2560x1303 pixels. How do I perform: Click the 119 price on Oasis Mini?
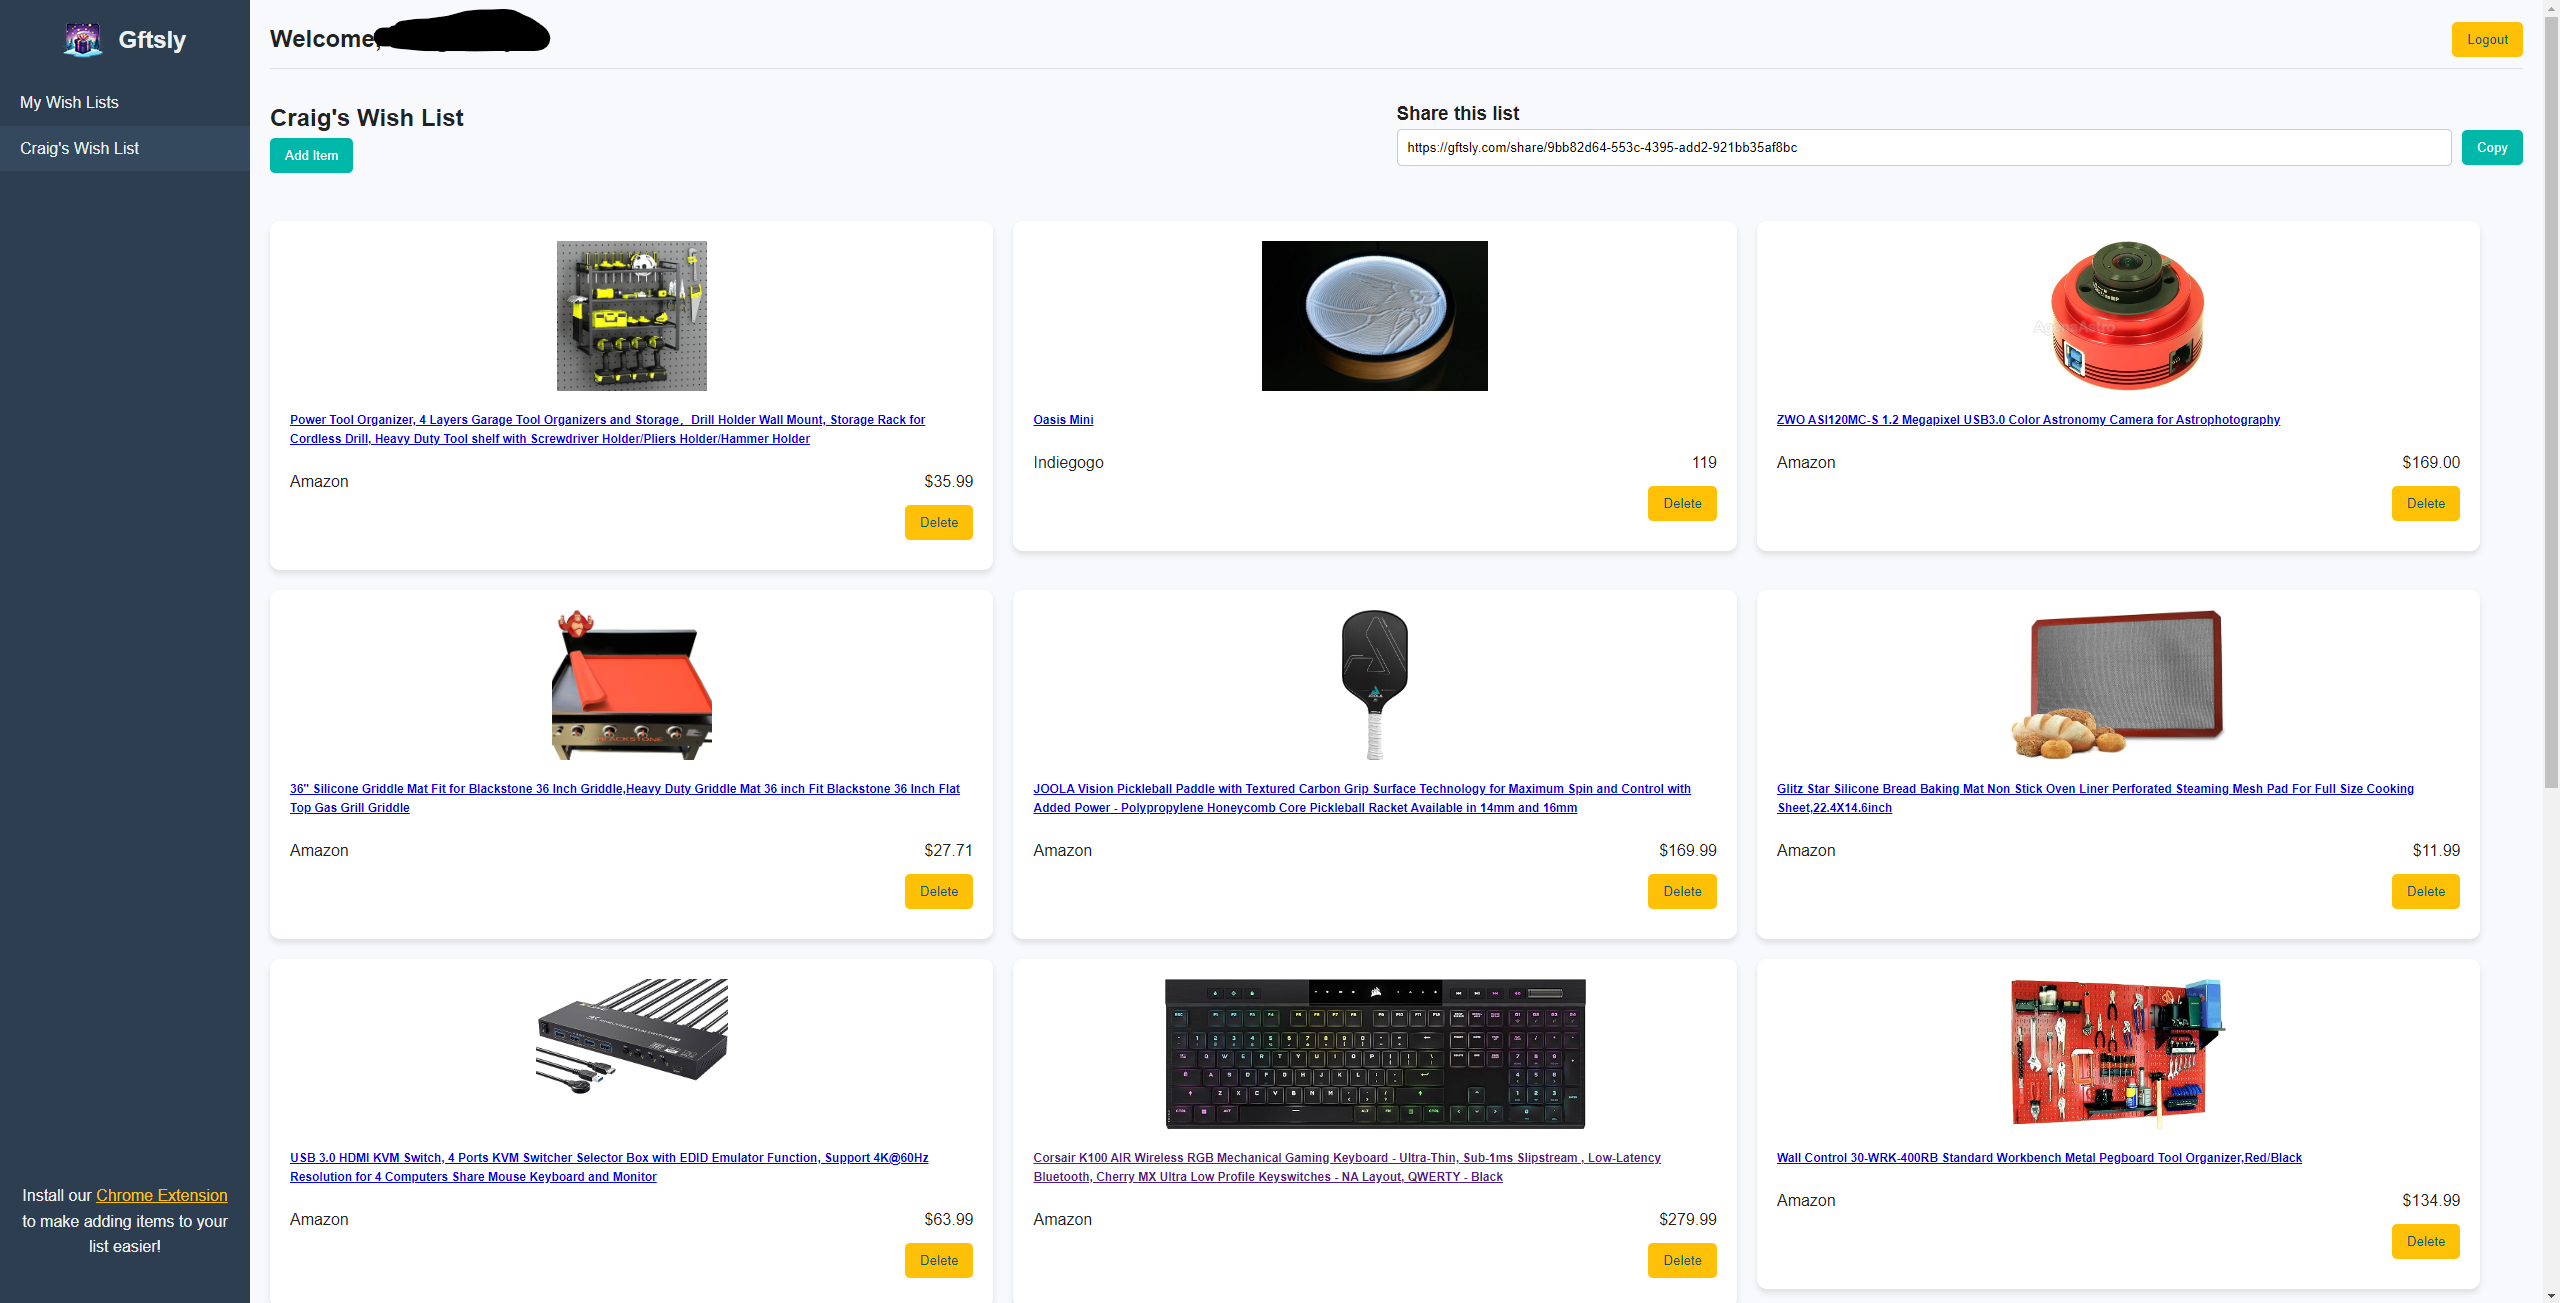[x=1704, y=462]
